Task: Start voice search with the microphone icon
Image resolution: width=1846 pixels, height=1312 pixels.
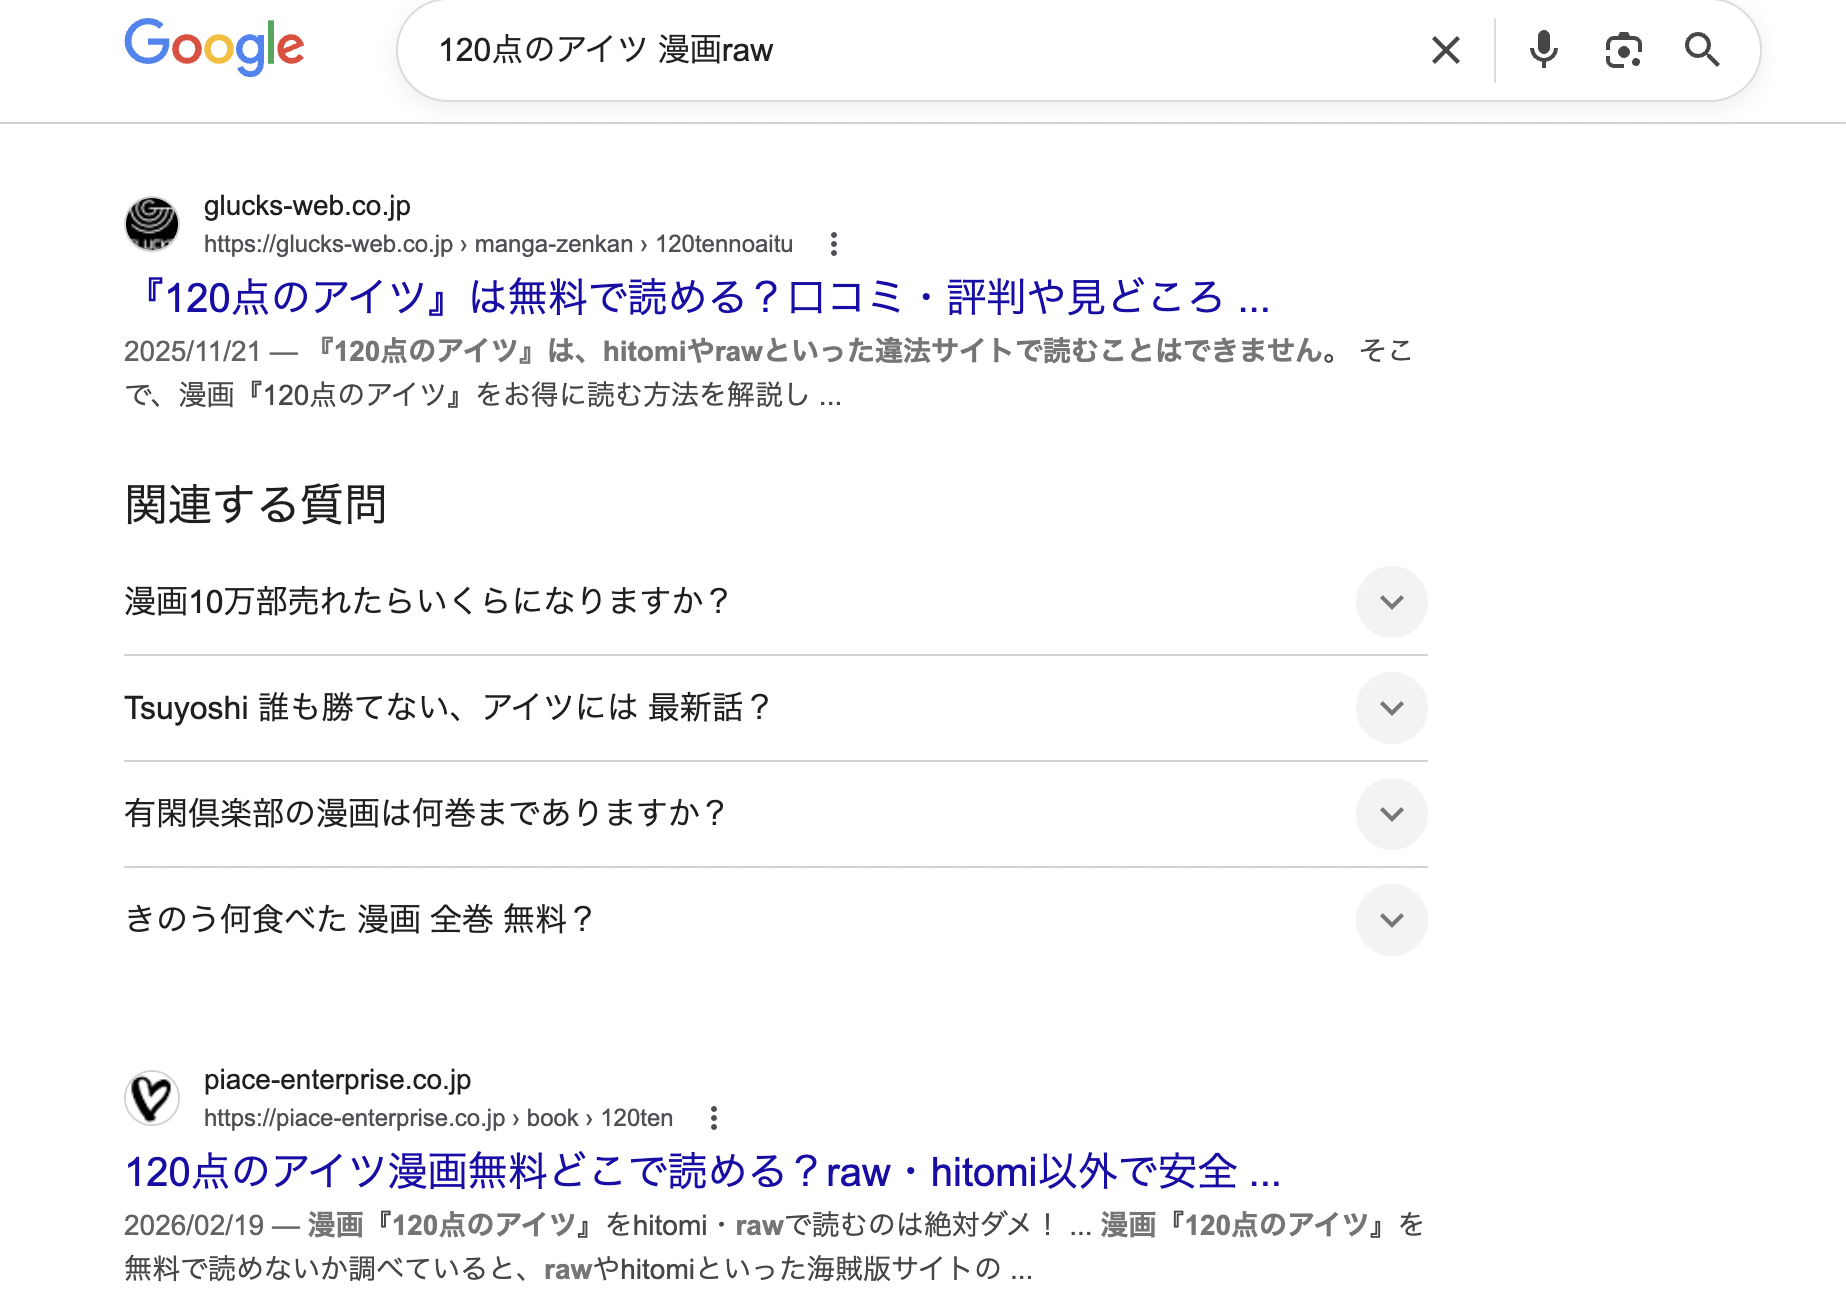Action: click(x=1543, y=50)
